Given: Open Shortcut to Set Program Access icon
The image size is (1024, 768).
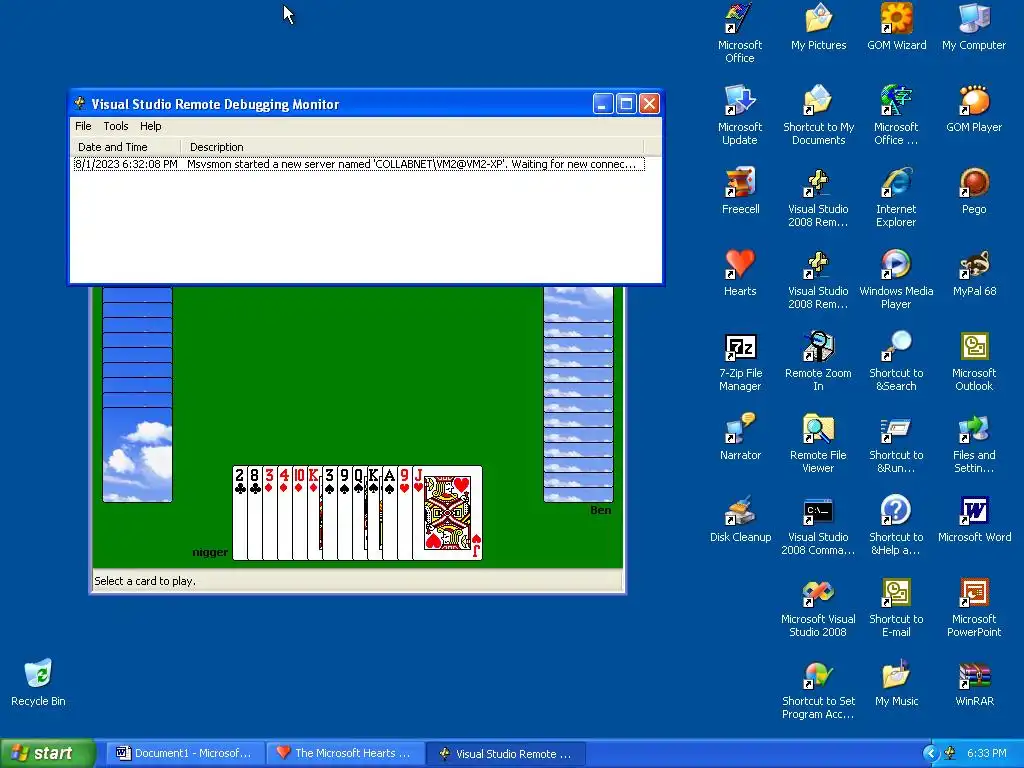Looking at the screenshot, I should (818, 689).
